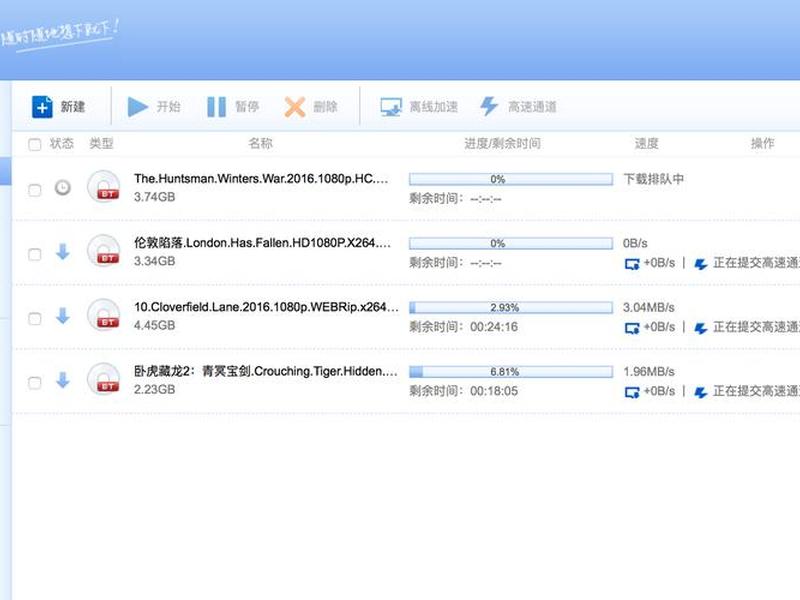Click the 0B/s speed for London.Has.Fallen
The image size is (800, 600).
(x=635, y=243)
